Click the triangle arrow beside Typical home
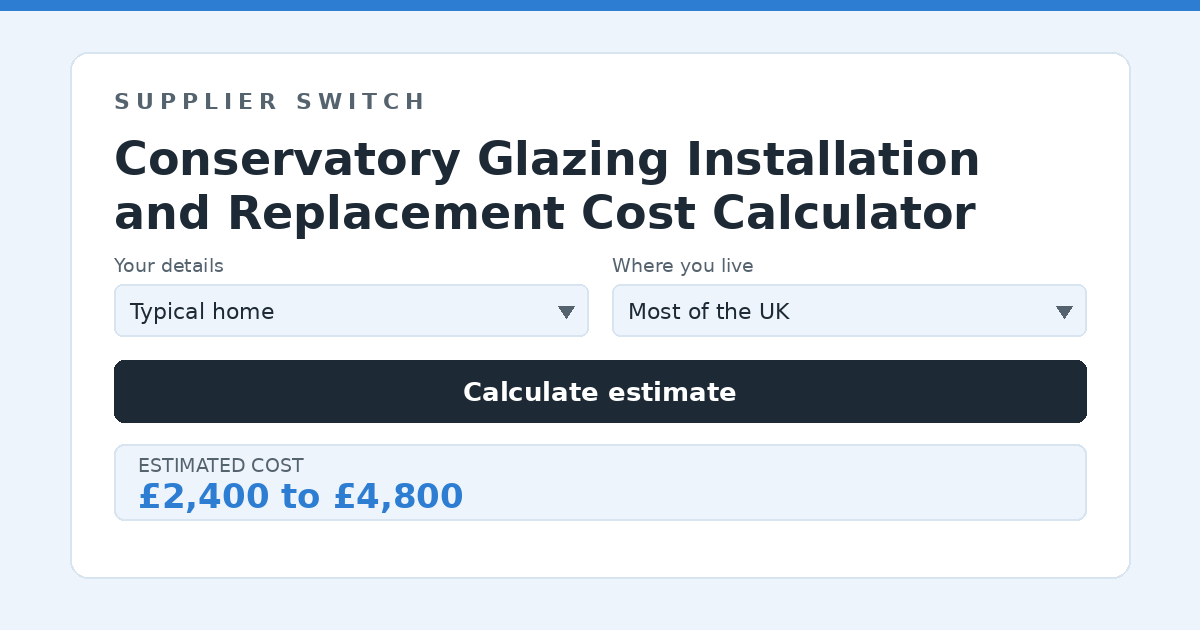 click(x=566, y=312)
